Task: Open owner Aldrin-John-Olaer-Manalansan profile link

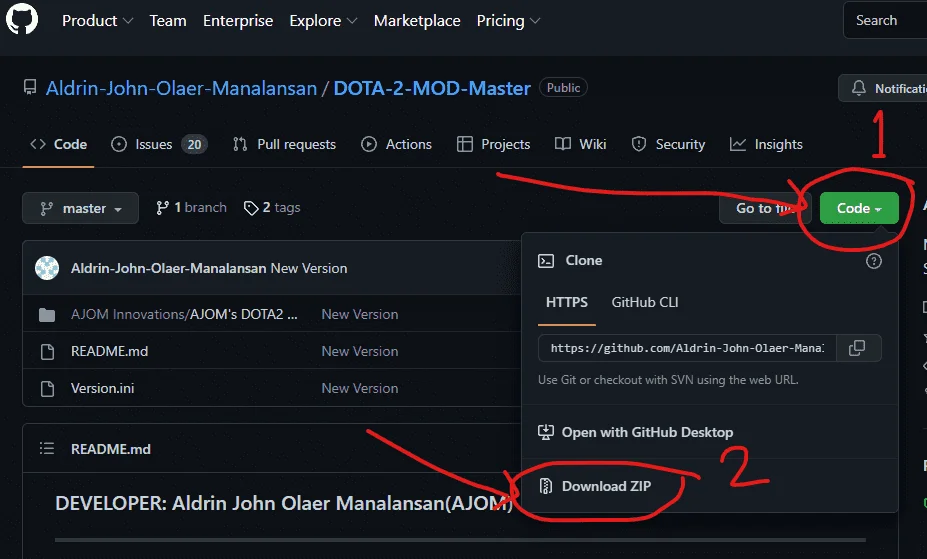Action: click(x=181, y=88)
